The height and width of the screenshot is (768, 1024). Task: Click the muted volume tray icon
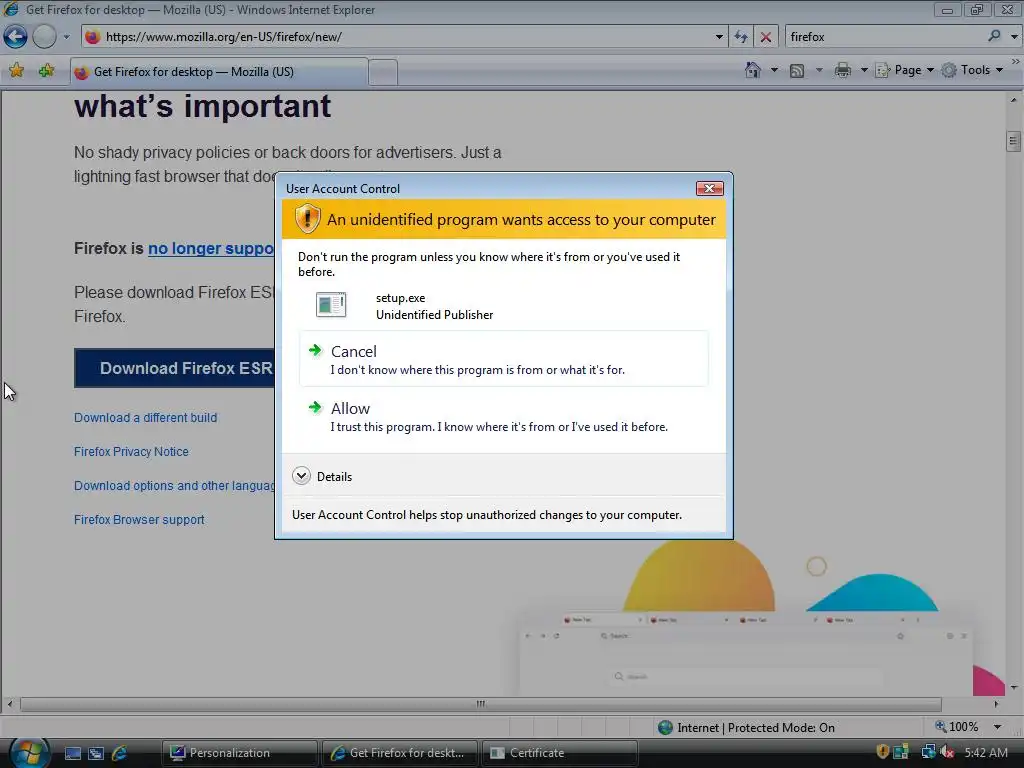tap(947, 752)
